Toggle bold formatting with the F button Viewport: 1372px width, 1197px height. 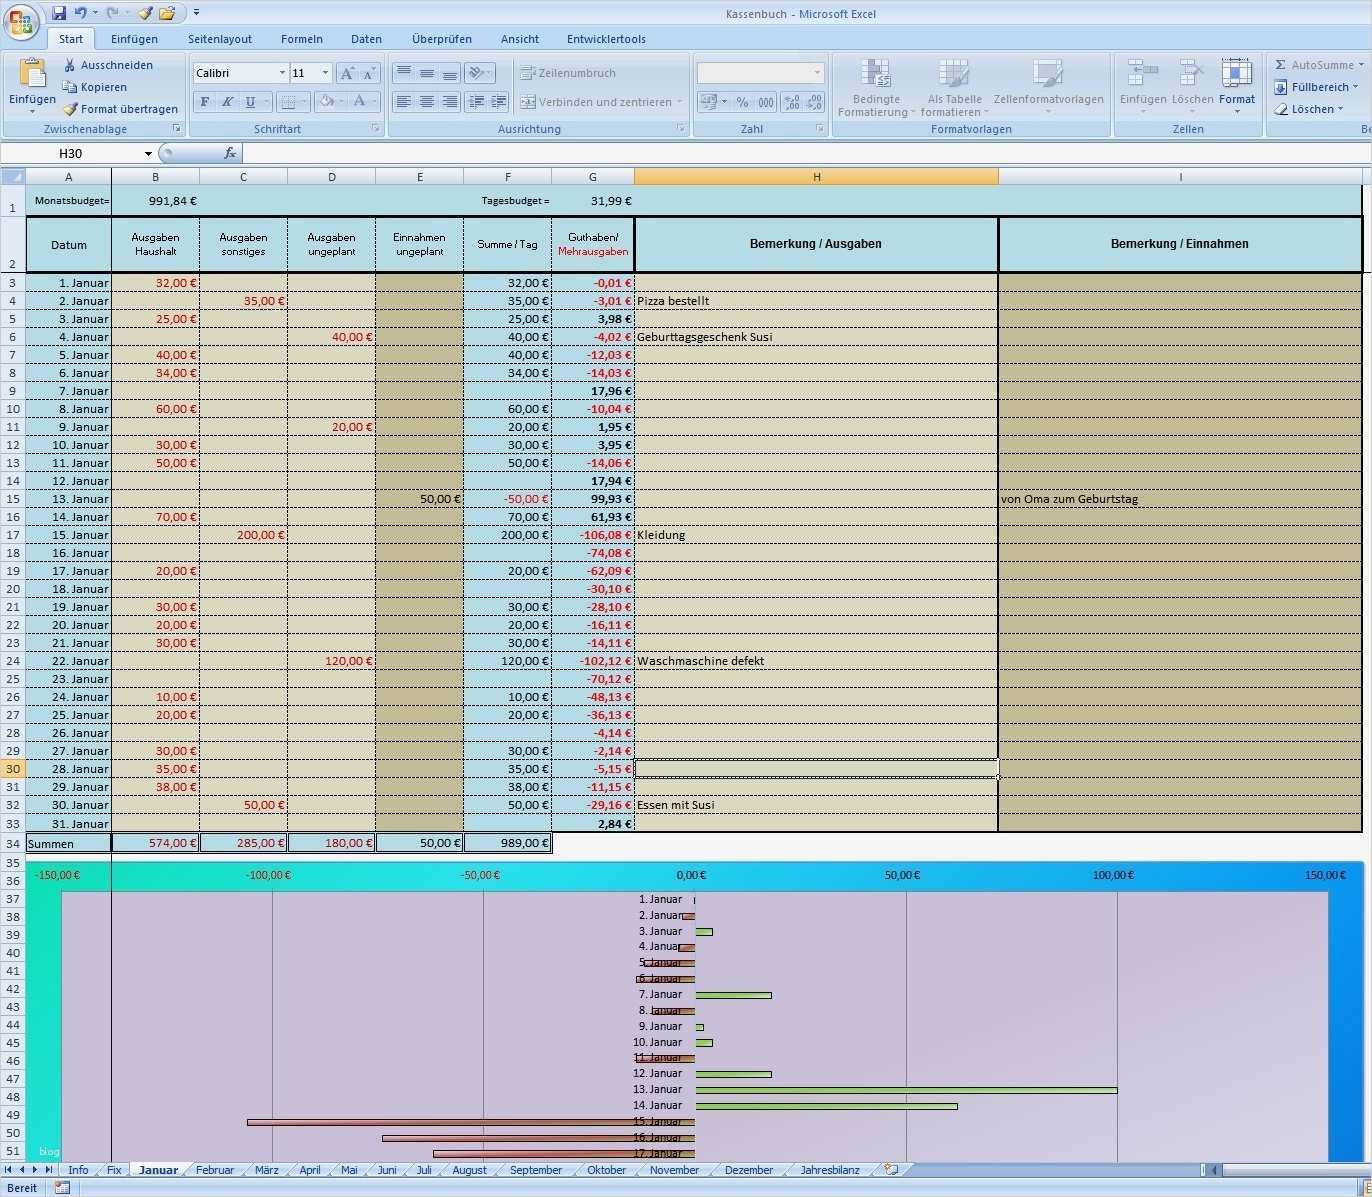204,102
